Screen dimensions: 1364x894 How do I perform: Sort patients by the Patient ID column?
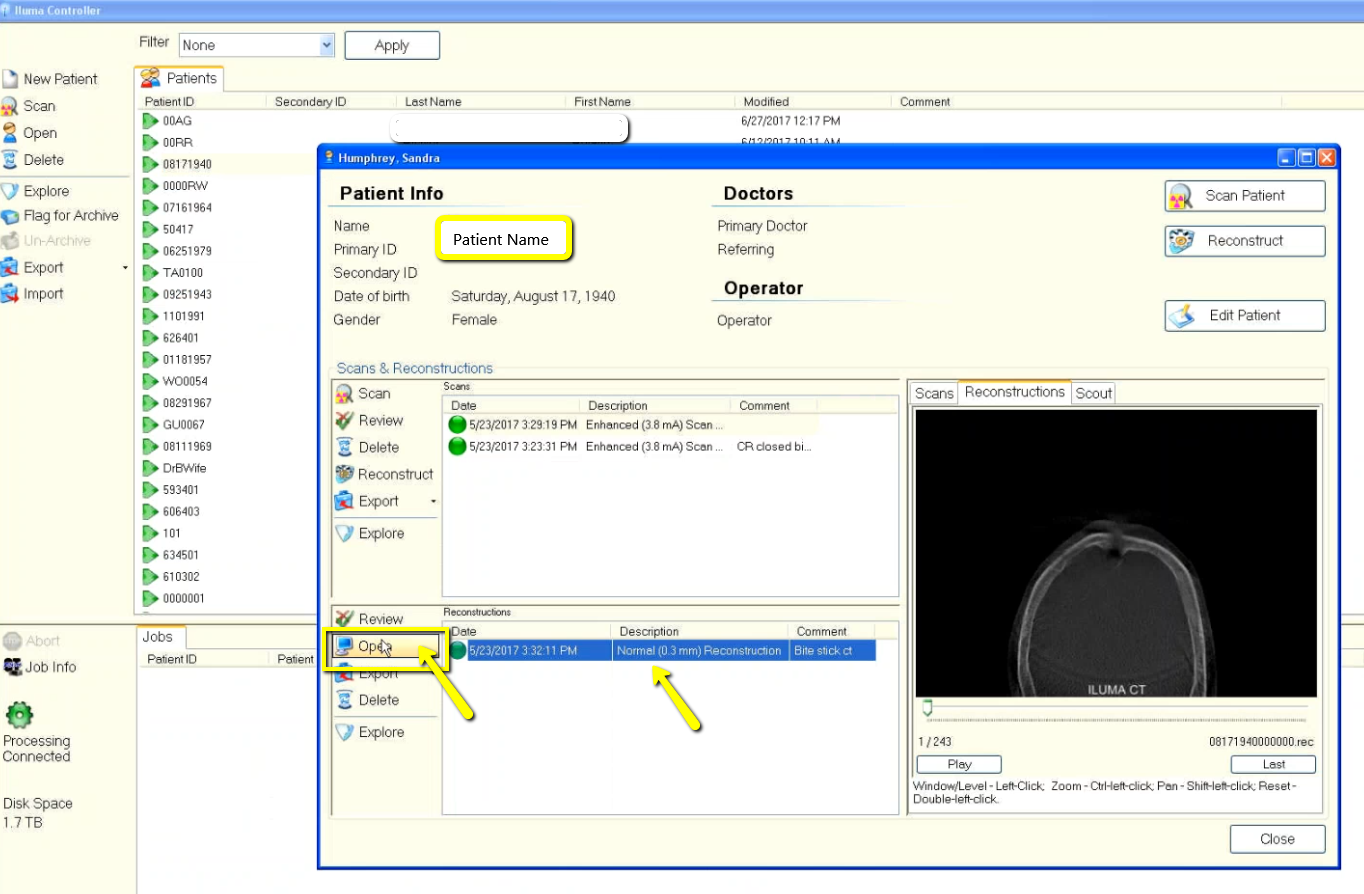click(203, 102)
